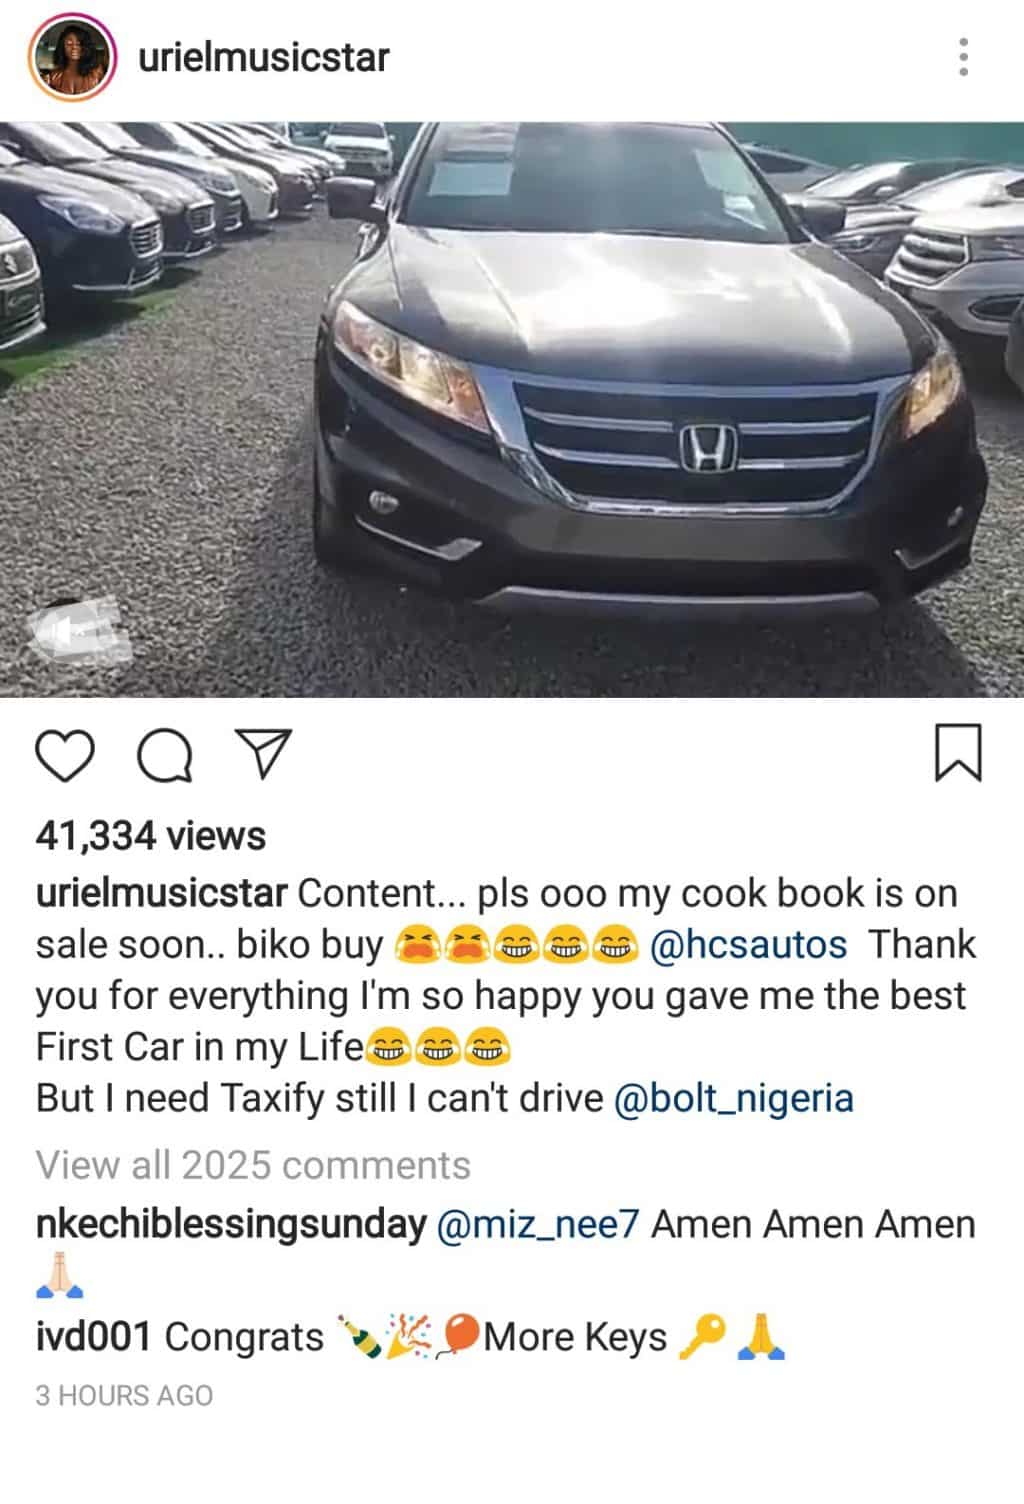
Task: Open urielmusicstar profile picture
Action: click(70, 58)
